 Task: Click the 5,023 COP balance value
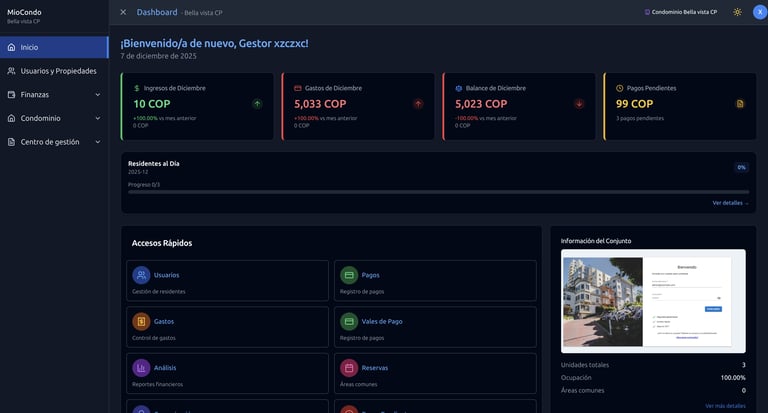click(x=481, y=104)
